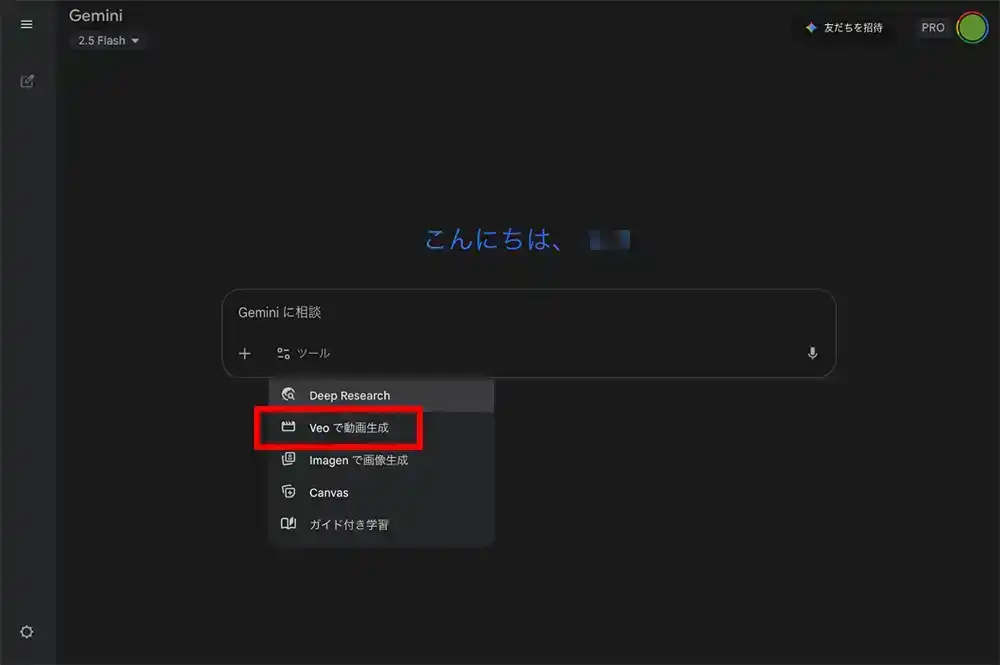Click the Canvas icon in tools list
1000x665 pixels.
tap(289, 492)
